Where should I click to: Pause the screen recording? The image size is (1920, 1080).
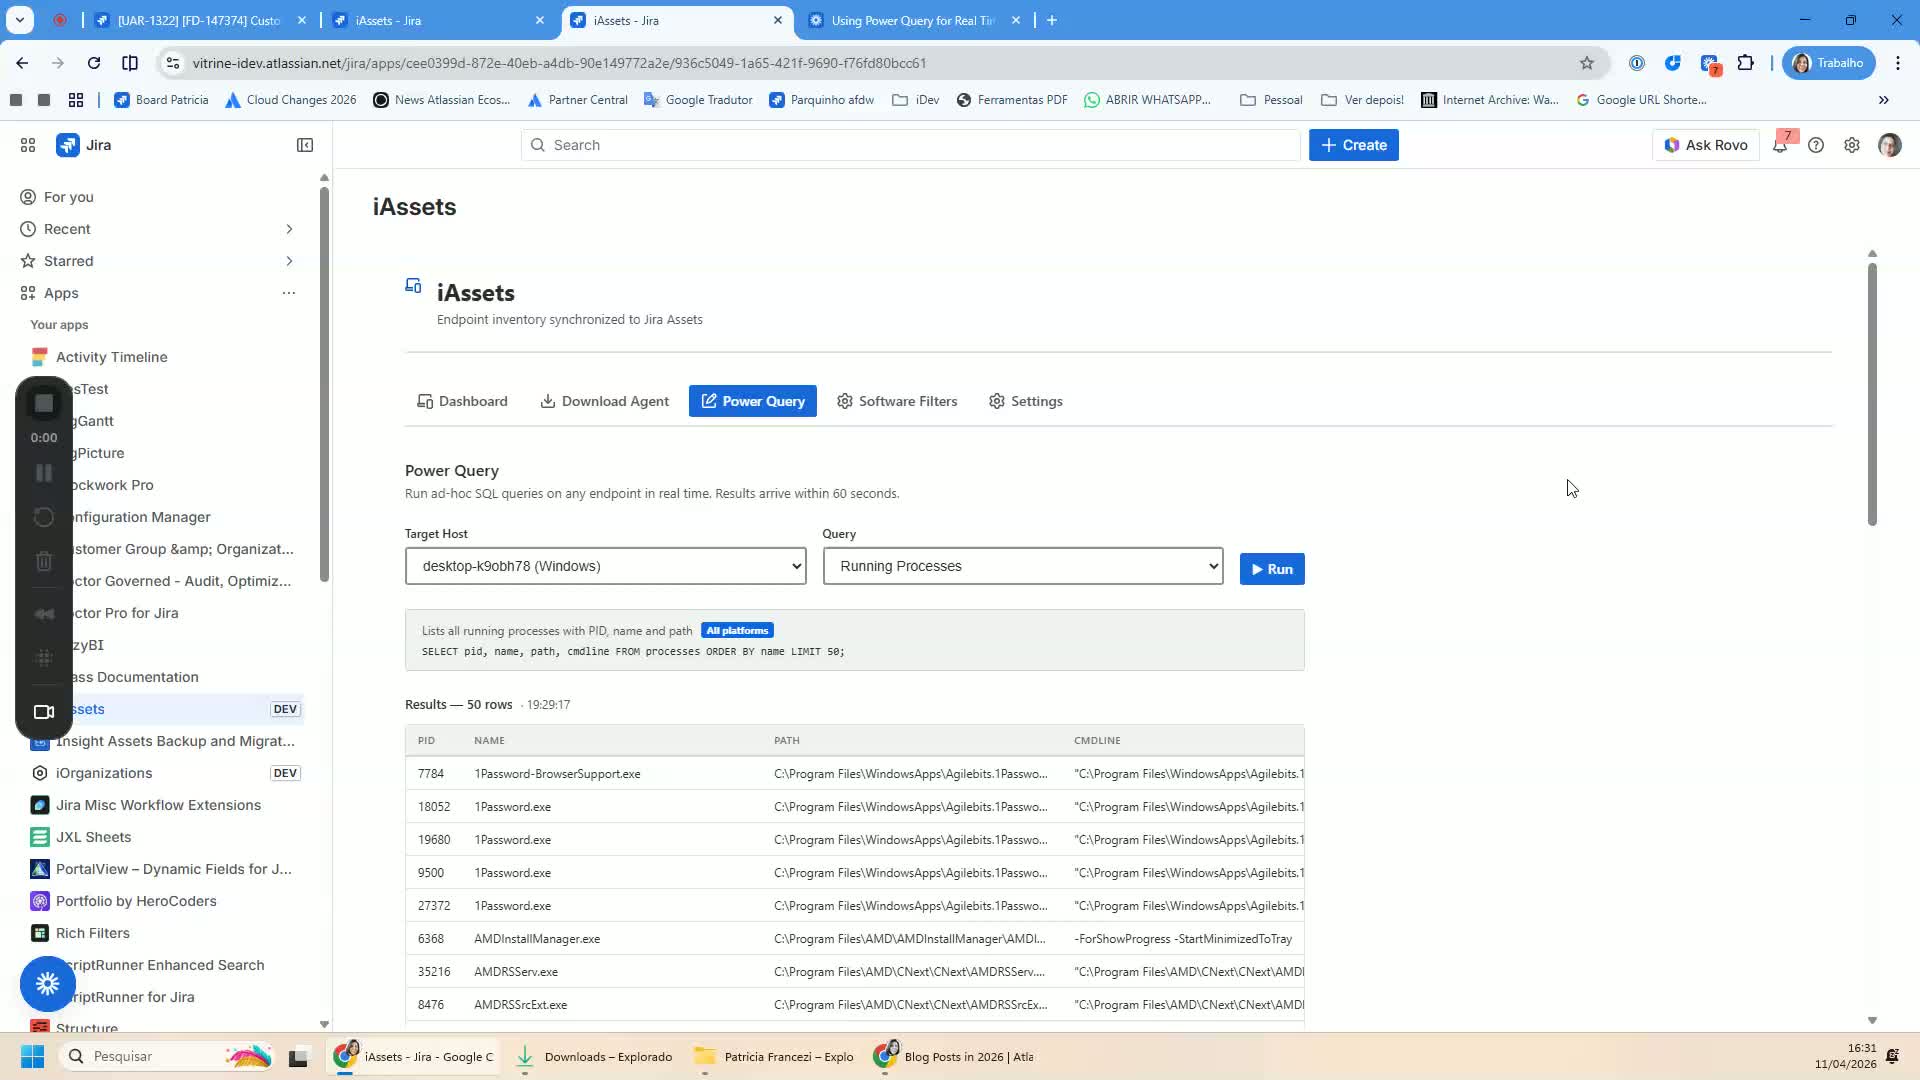(x=44, y=473)
